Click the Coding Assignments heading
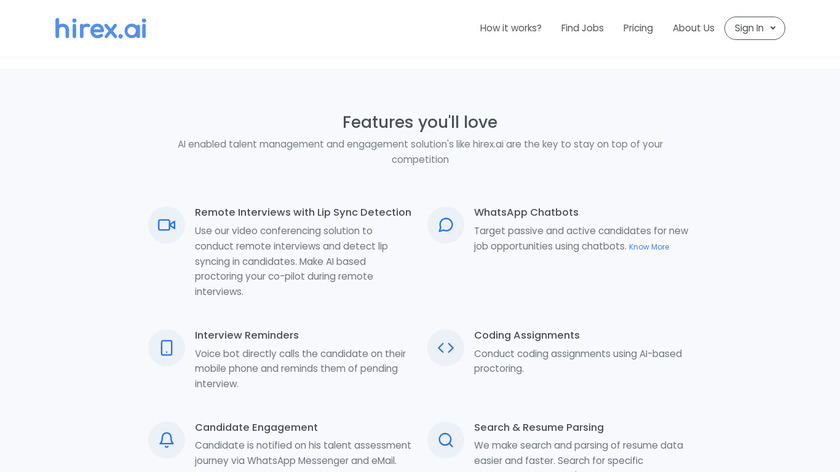Image resolution: width=840 pixels, height=472 pixels. 527,335
